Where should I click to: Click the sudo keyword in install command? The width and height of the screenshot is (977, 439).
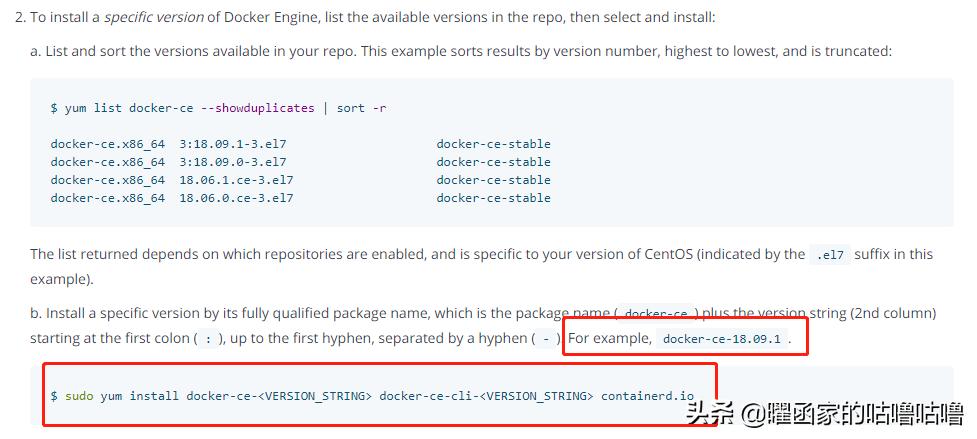tap(79, 396)
